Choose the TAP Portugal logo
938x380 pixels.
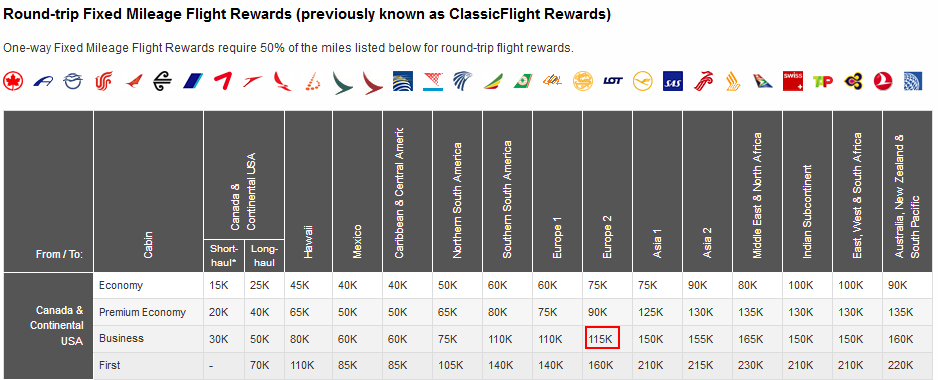(x=823, y=81)
